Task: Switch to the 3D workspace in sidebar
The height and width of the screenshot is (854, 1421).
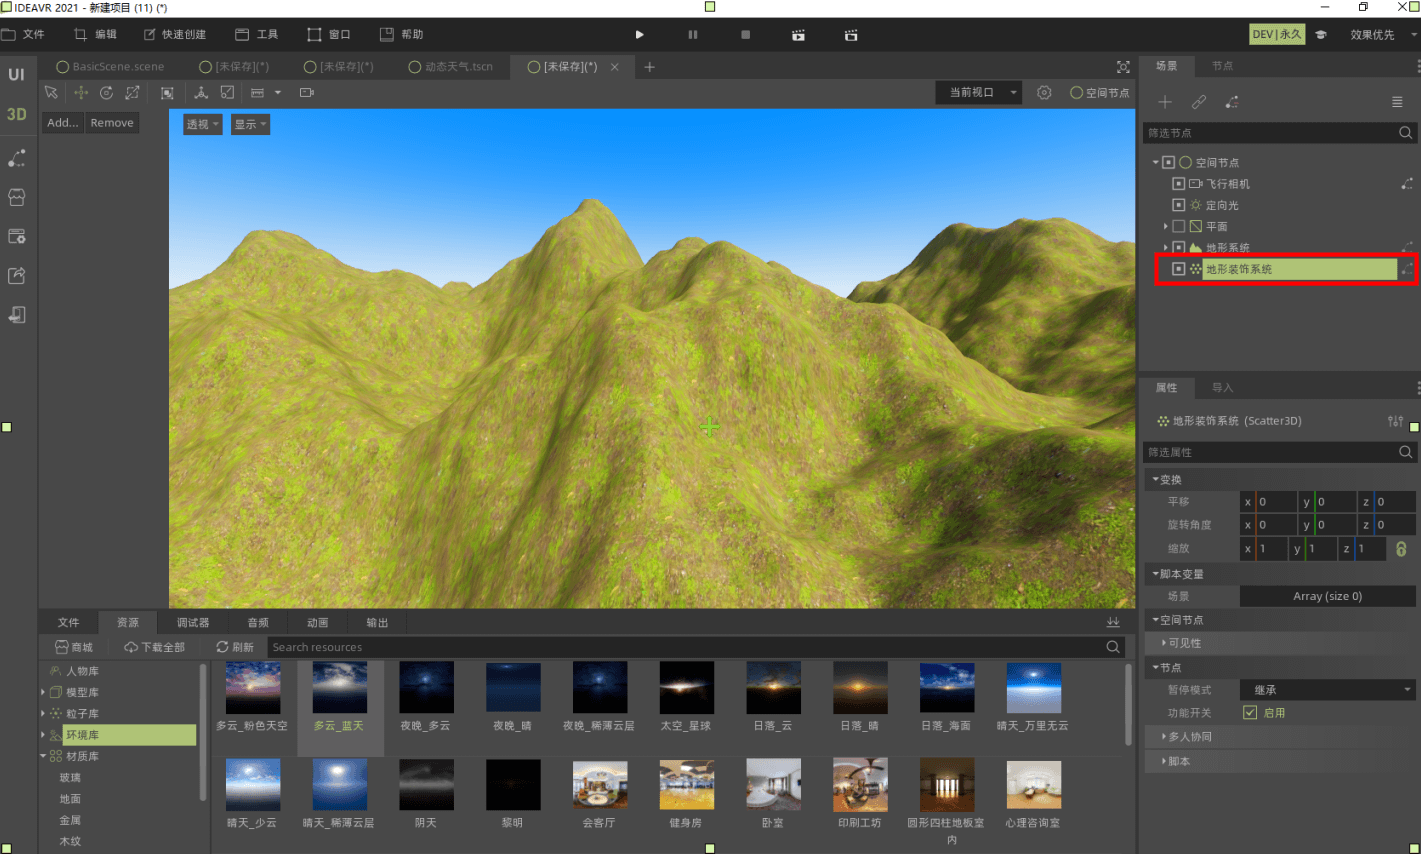Action: point(17,114)
